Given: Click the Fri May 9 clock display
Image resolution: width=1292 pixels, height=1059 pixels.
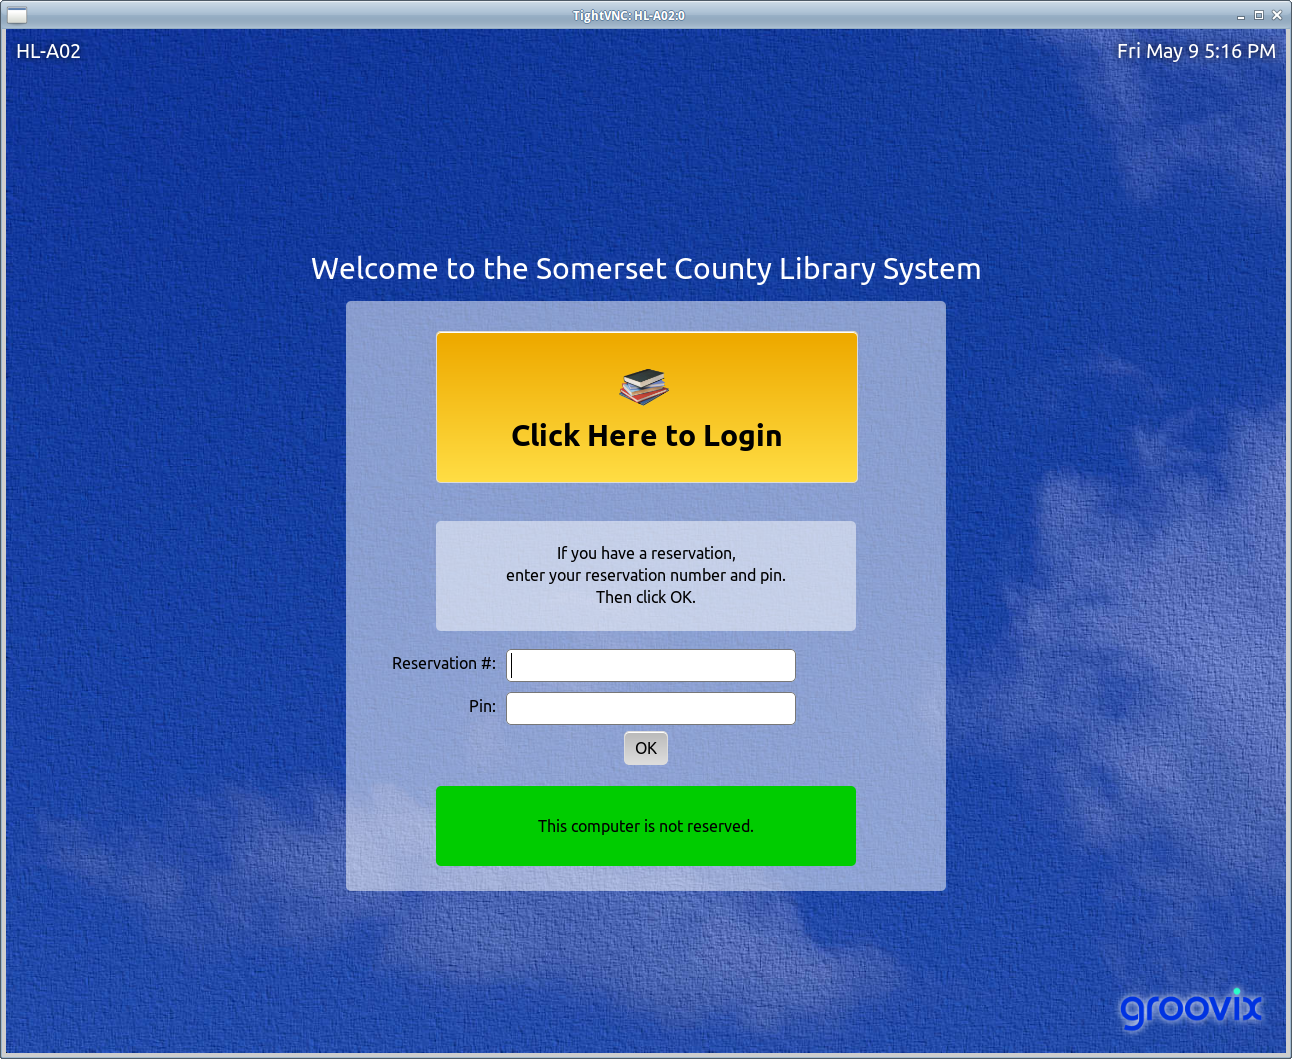Looking at the screenshot, I should (x=1196, y=51).
